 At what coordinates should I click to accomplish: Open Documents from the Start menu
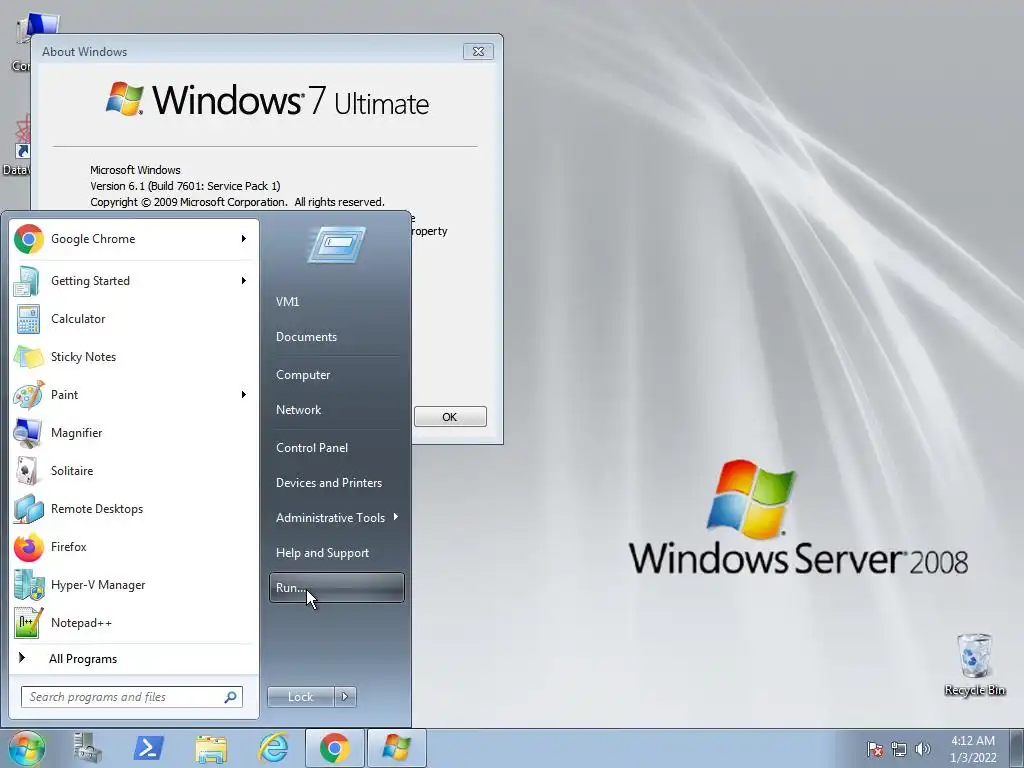pyautogui.click(x=336, y=337)
